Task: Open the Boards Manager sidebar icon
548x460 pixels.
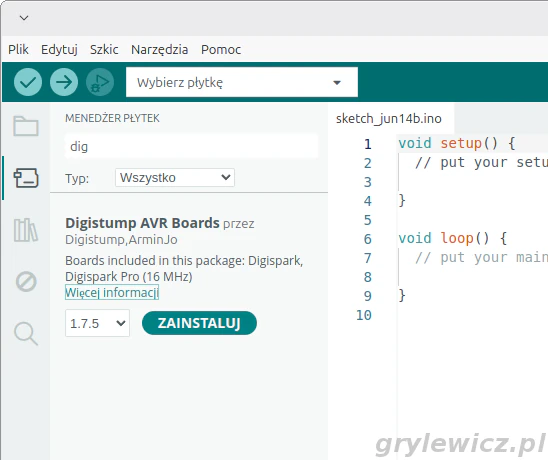Action: [x=26, y=178]
